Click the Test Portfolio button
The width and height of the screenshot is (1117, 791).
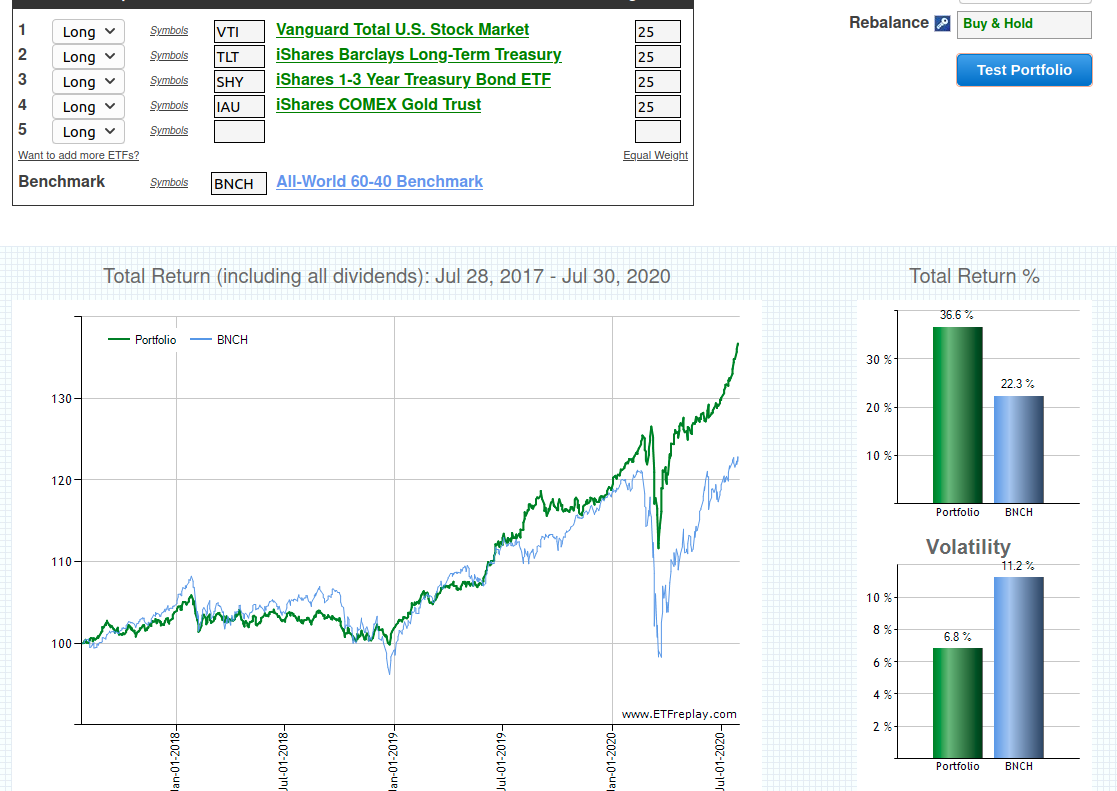click(1024, 70)
